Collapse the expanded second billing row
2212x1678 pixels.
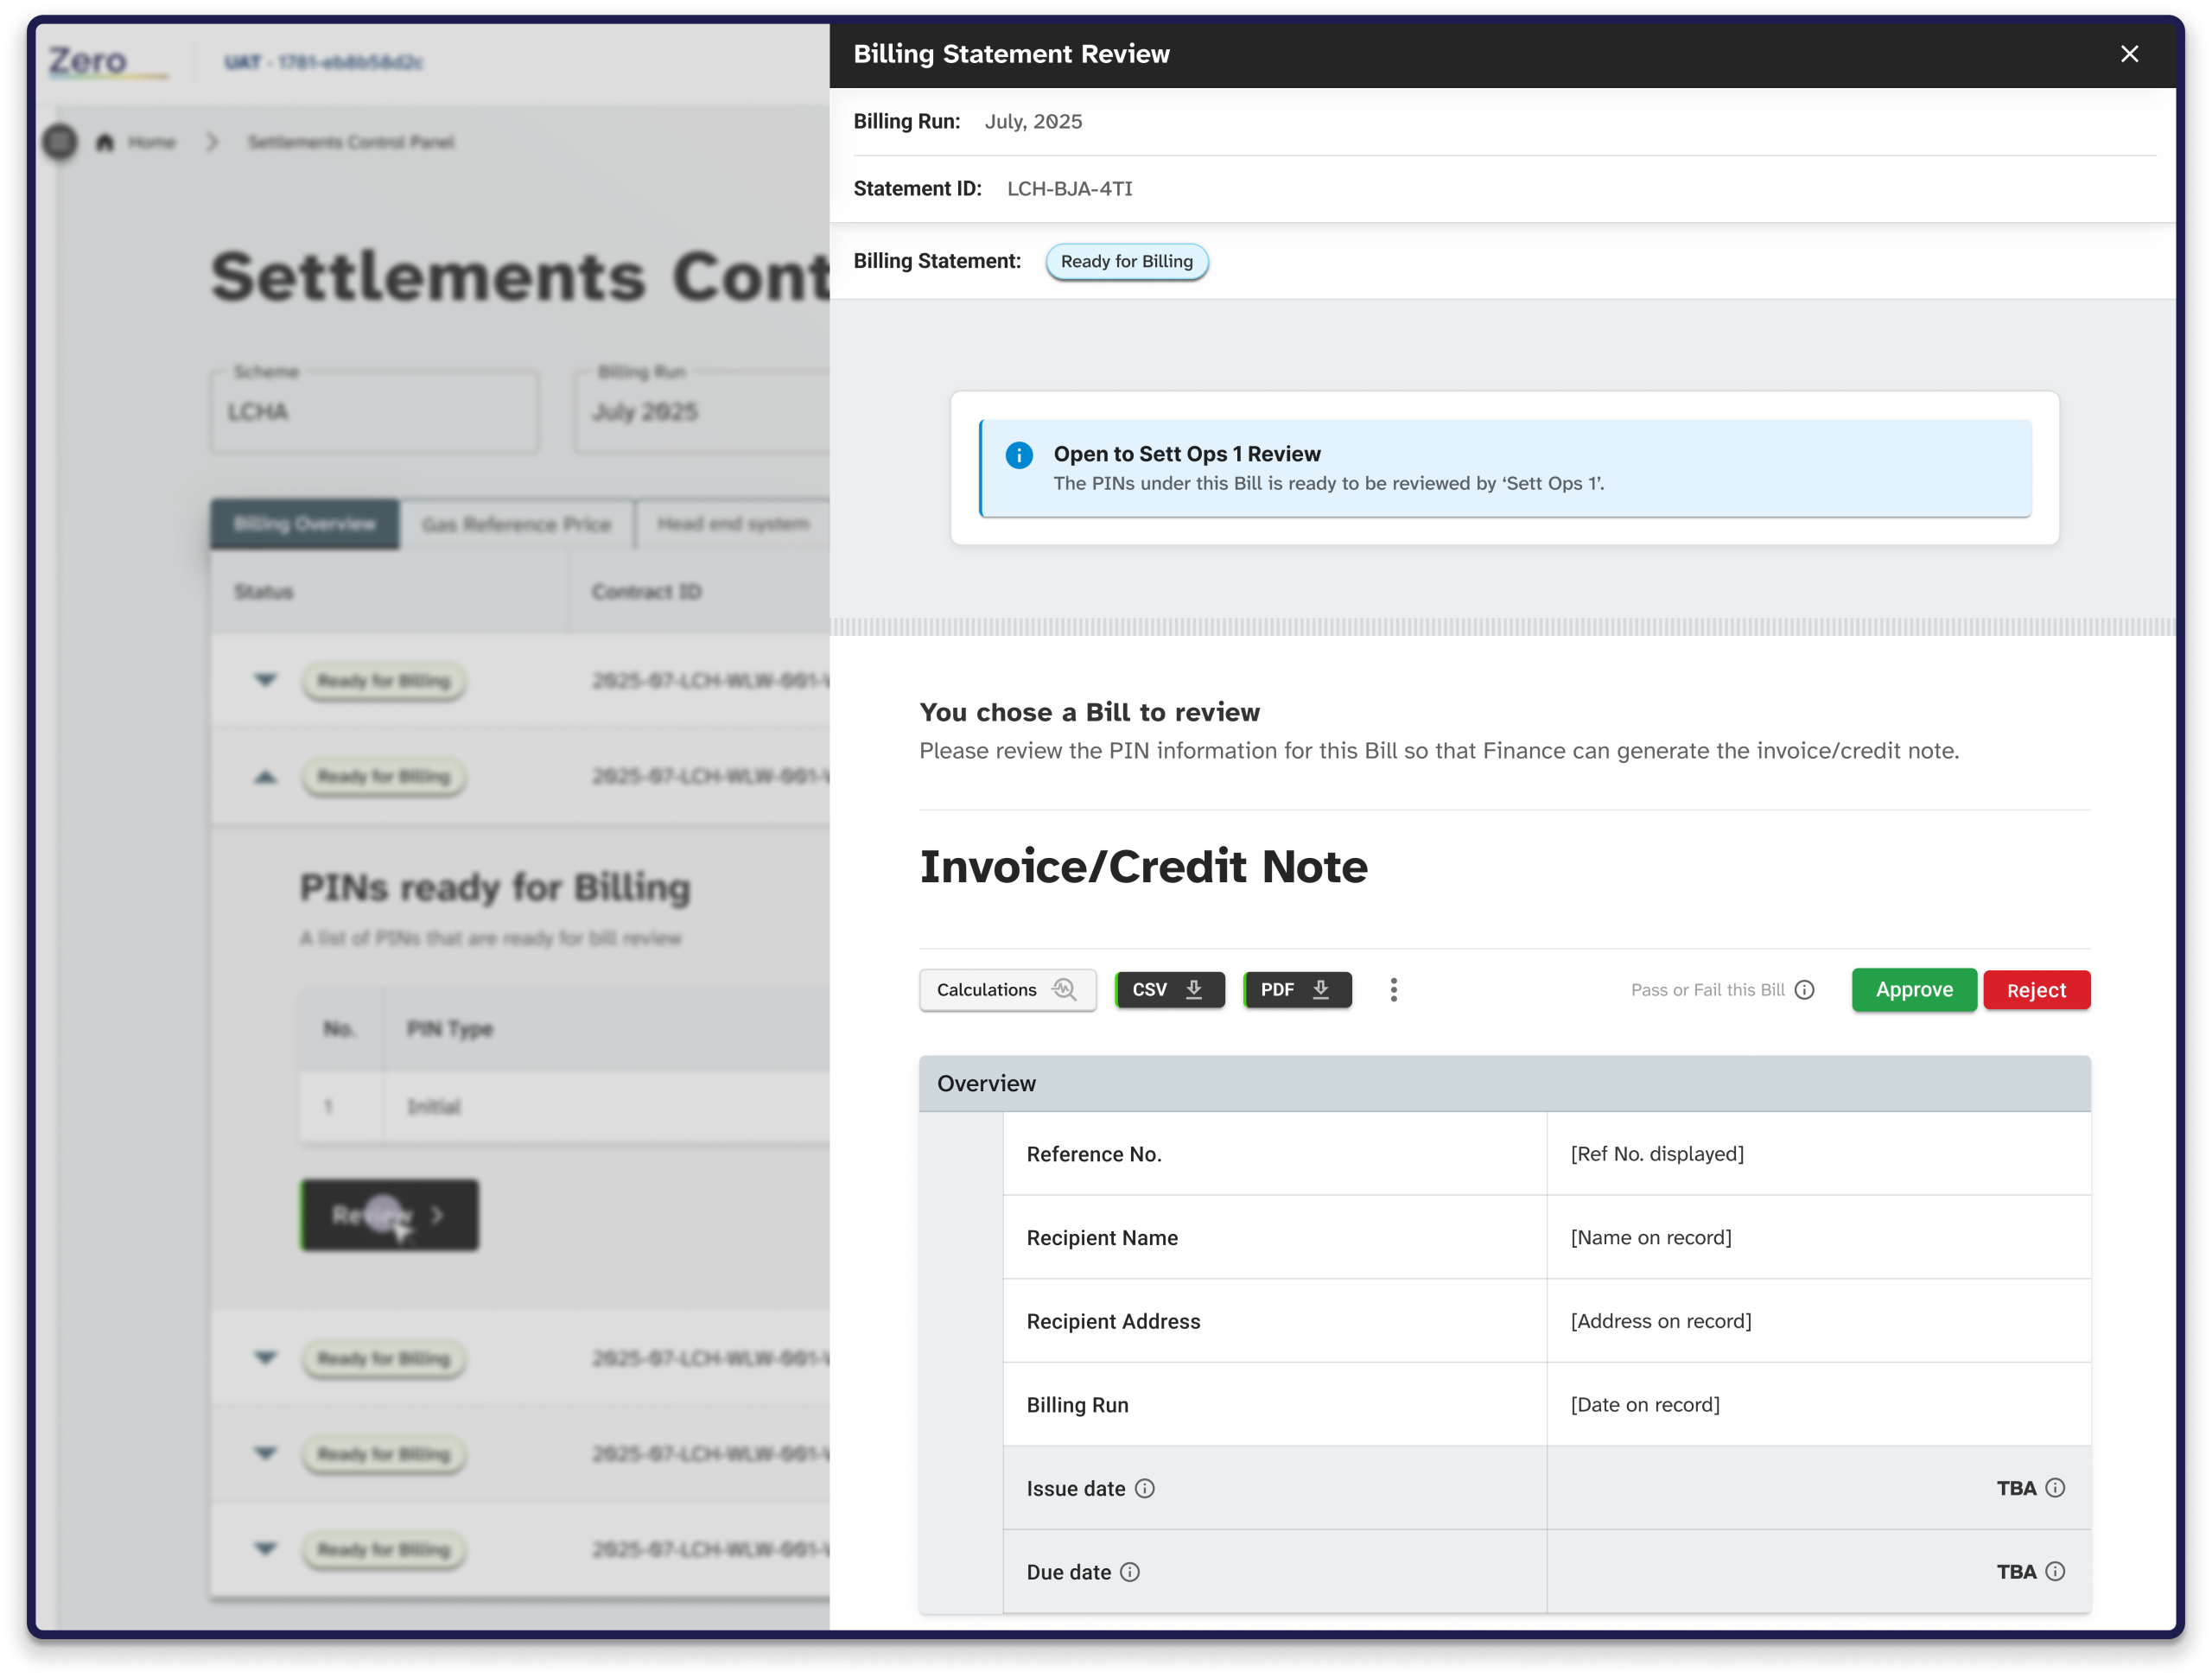[265, 776]
